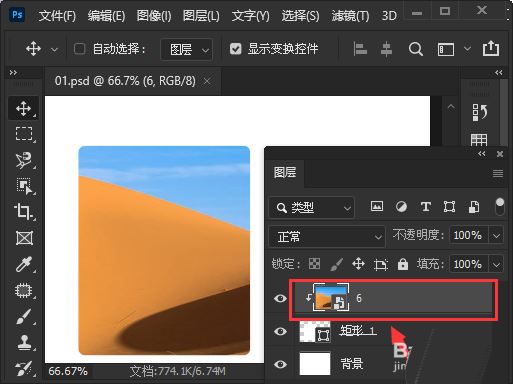
Task: Select the Object Selection tool
Action: tap(24, 186)
